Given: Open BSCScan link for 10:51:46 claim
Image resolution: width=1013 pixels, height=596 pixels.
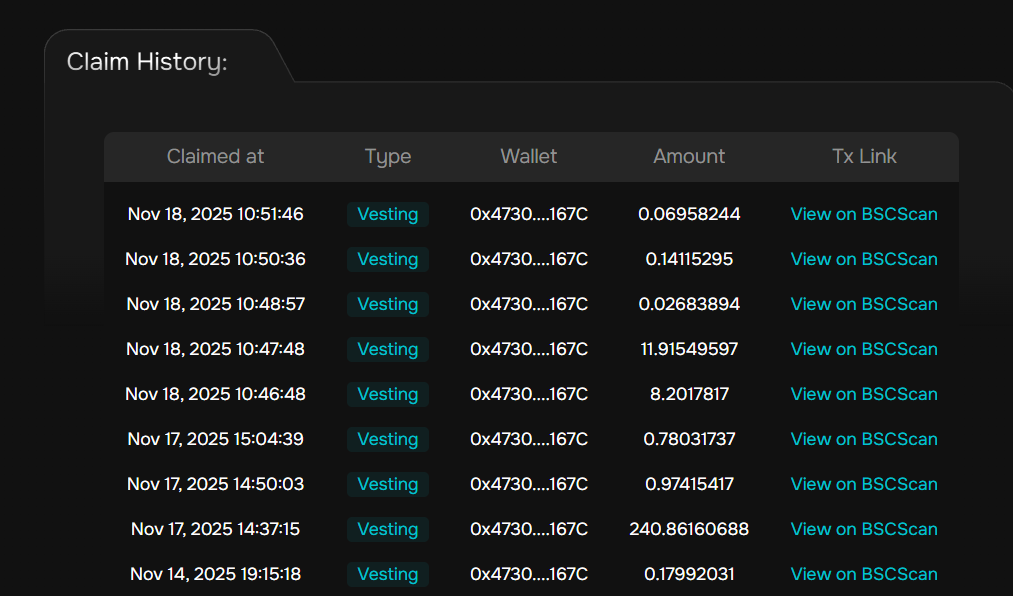Looking at the screenshot, I should tap(864, 214).
